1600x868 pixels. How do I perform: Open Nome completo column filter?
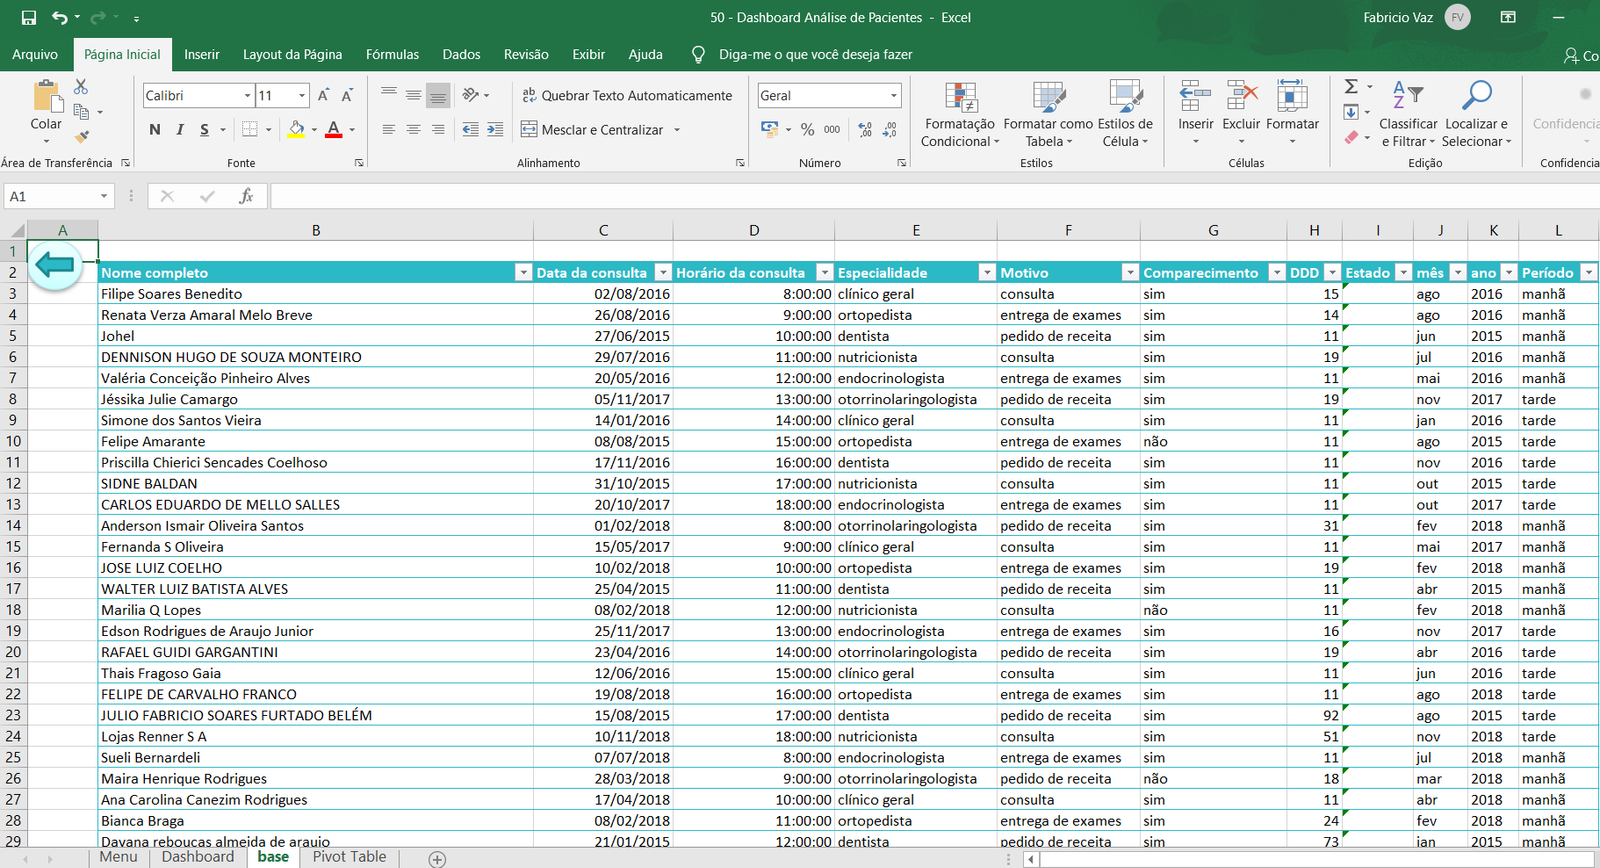[x=523, y=273]
